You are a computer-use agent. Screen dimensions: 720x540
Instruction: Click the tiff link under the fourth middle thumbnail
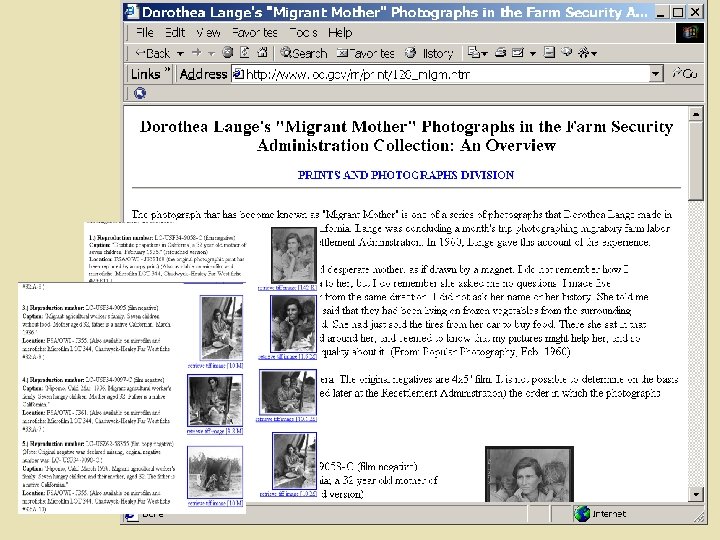pyautogui.click(x=288, y=494)
